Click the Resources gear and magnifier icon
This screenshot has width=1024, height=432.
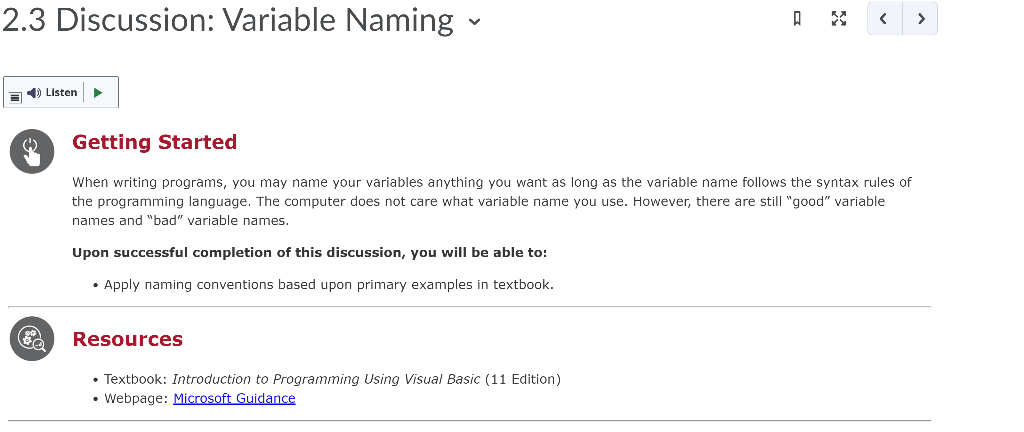pos(32,339)
